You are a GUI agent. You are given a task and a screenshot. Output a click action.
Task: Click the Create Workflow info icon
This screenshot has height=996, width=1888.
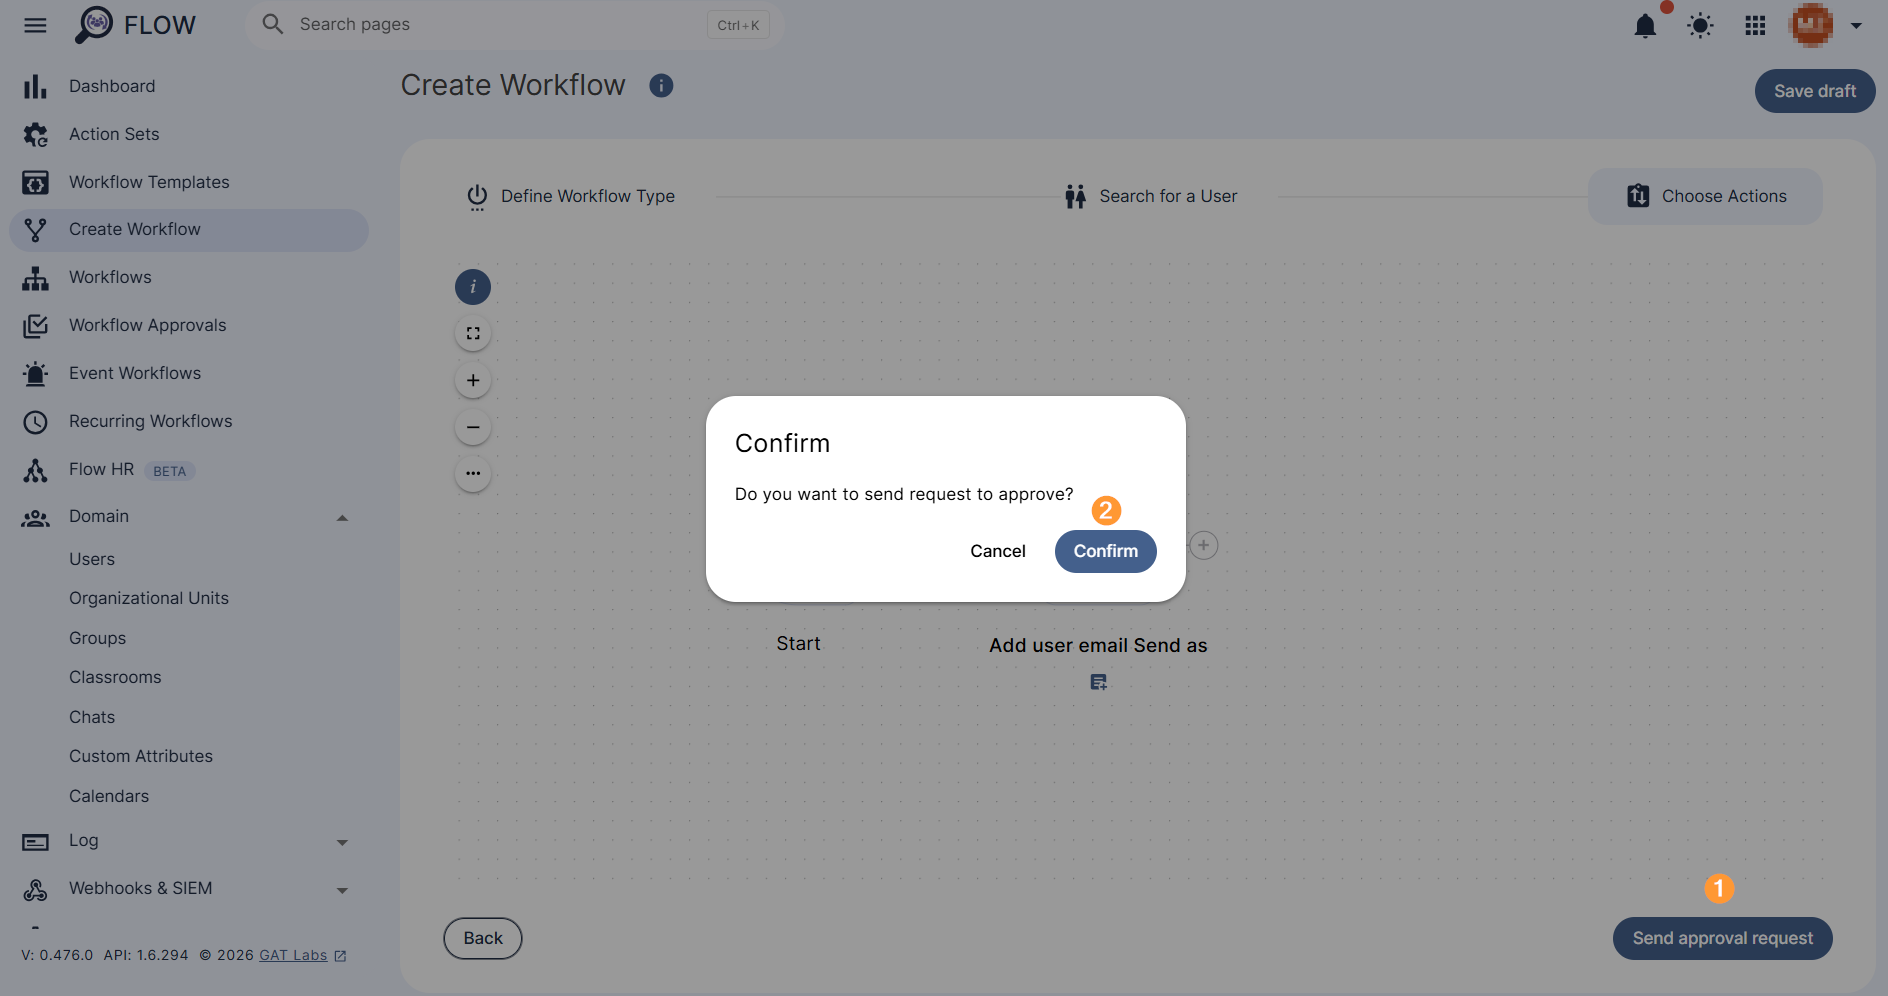pos(661,86)
